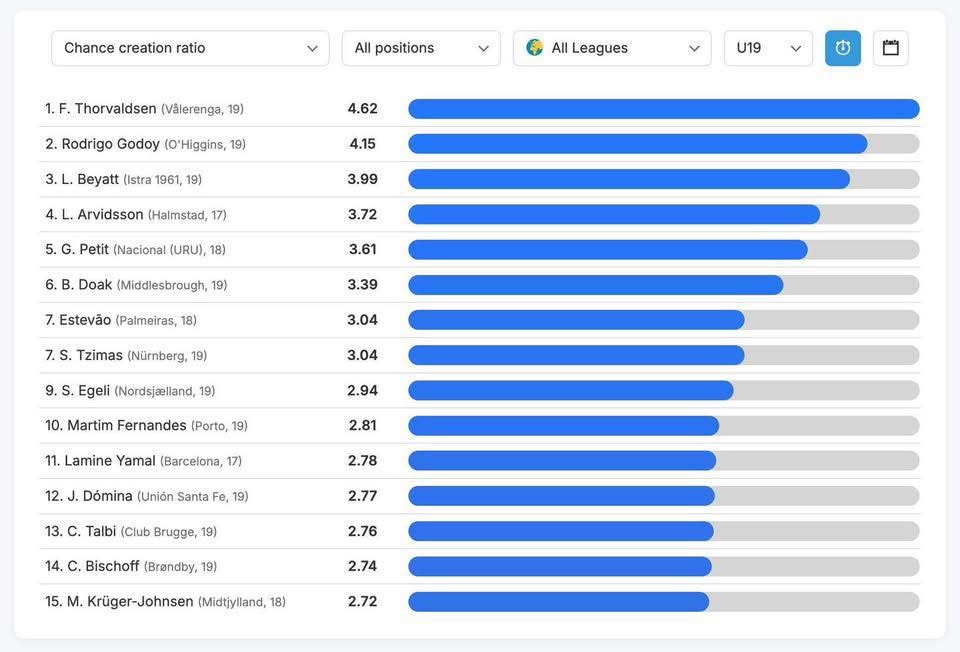The image size is (960, 652).
Task: Open the U19 age group dropdown
Action: pos(768,48)
